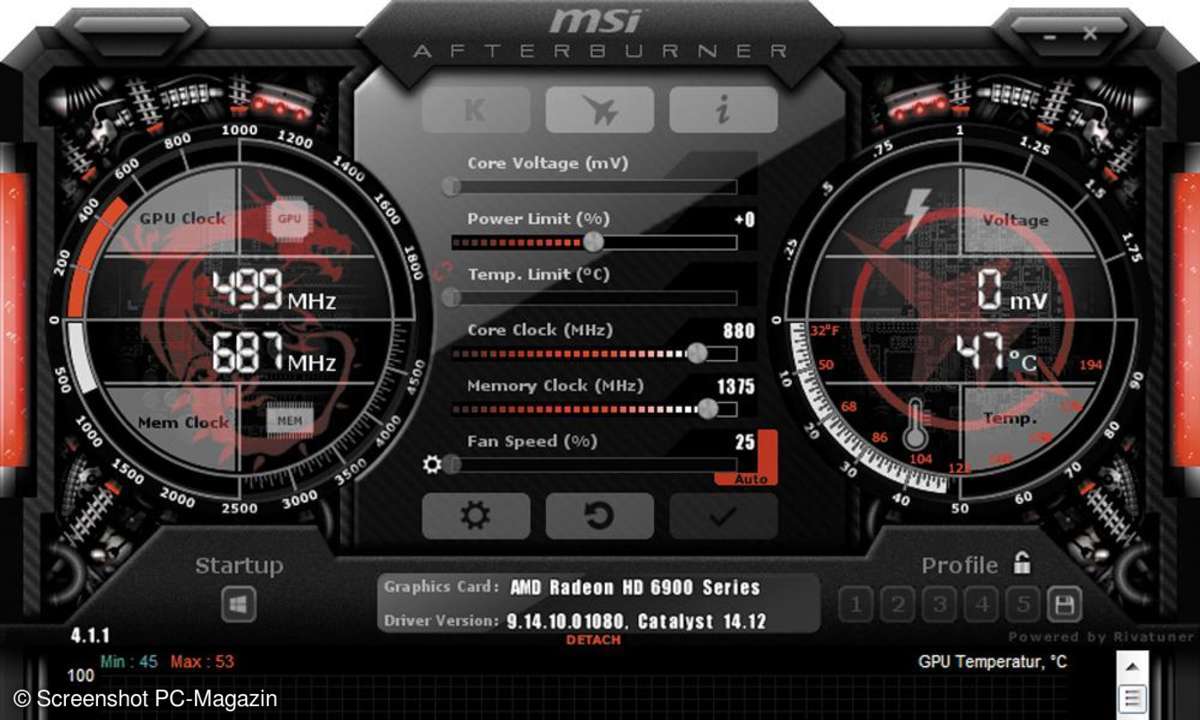Click the Fan Speed slider handle
The image size is (1200, 720).
pyautogui.click(x=452, y=464)
